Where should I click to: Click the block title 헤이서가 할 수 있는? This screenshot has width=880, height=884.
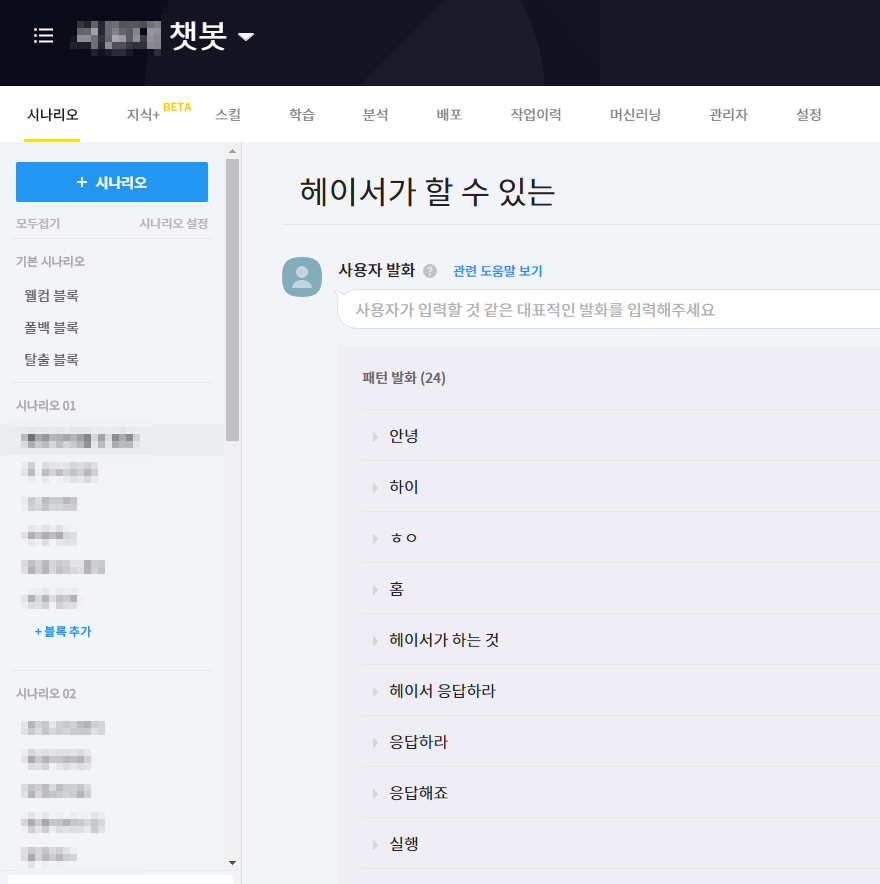[427, 192]
